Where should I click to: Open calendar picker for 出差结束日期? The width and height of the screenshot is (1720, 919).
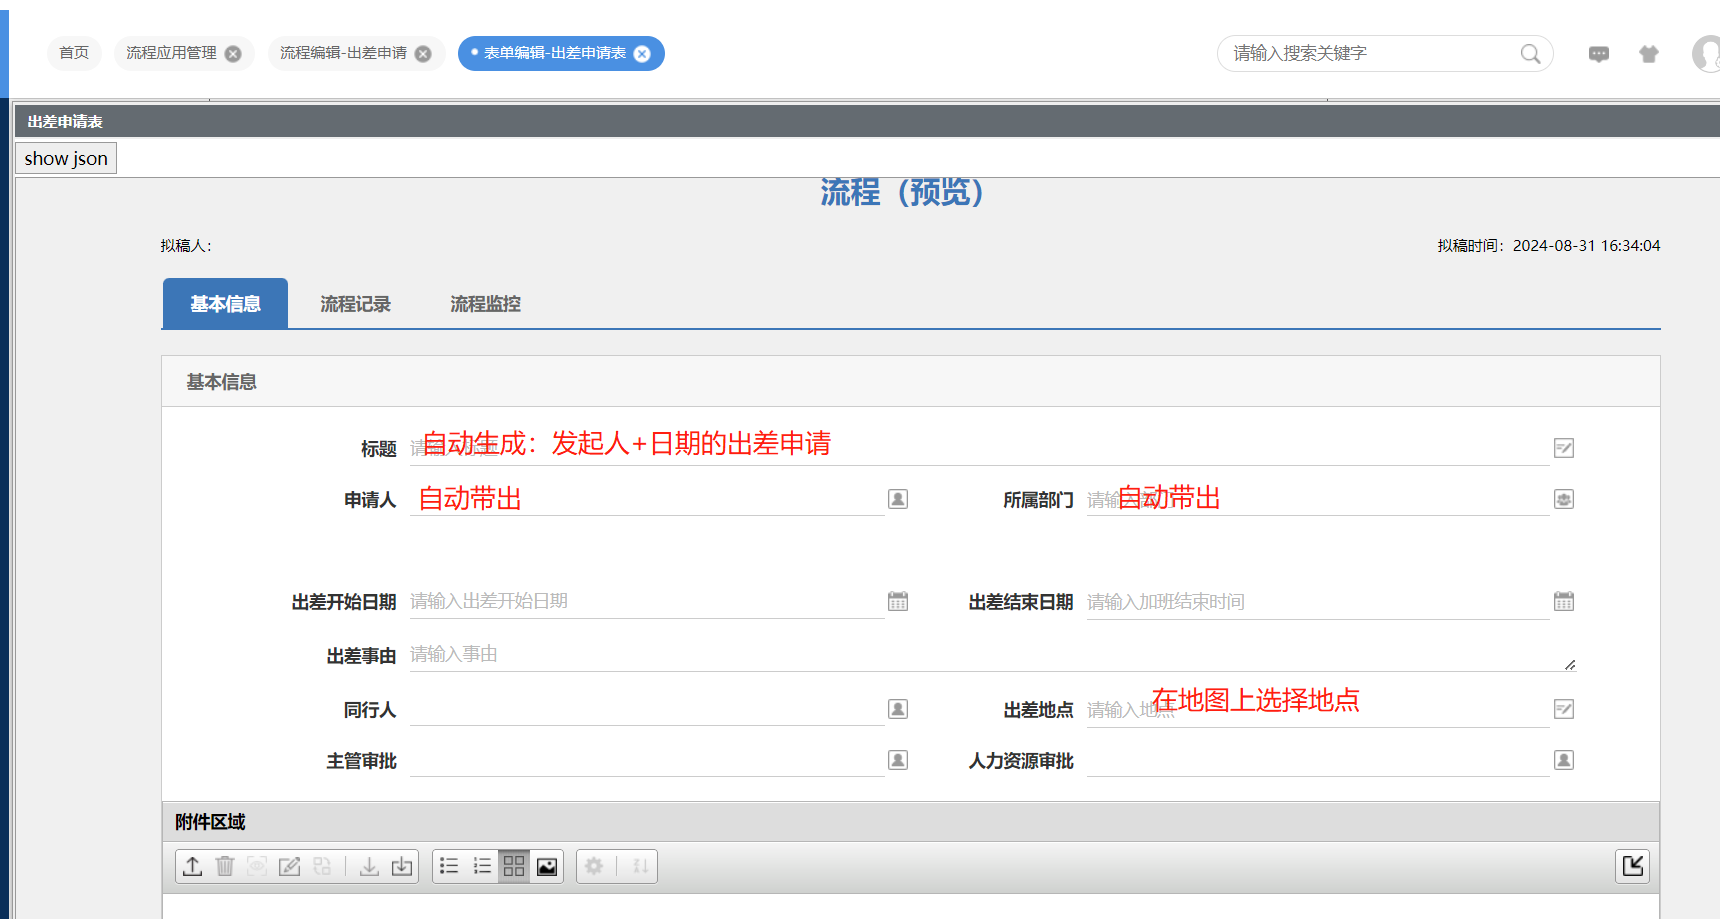[x=1564, y=601]
